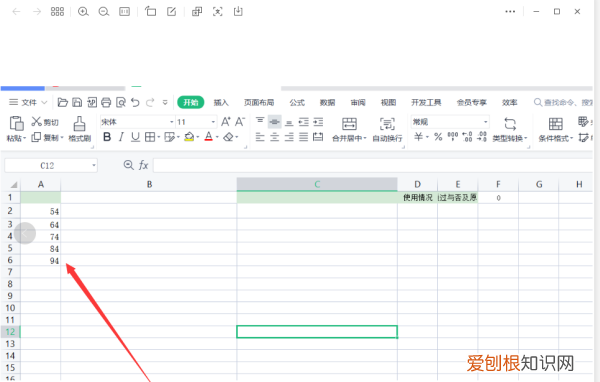The image size is (600, 382).
Task: Toggle Underline formatting
Action: pyautogui.click(x=135, y=137)
